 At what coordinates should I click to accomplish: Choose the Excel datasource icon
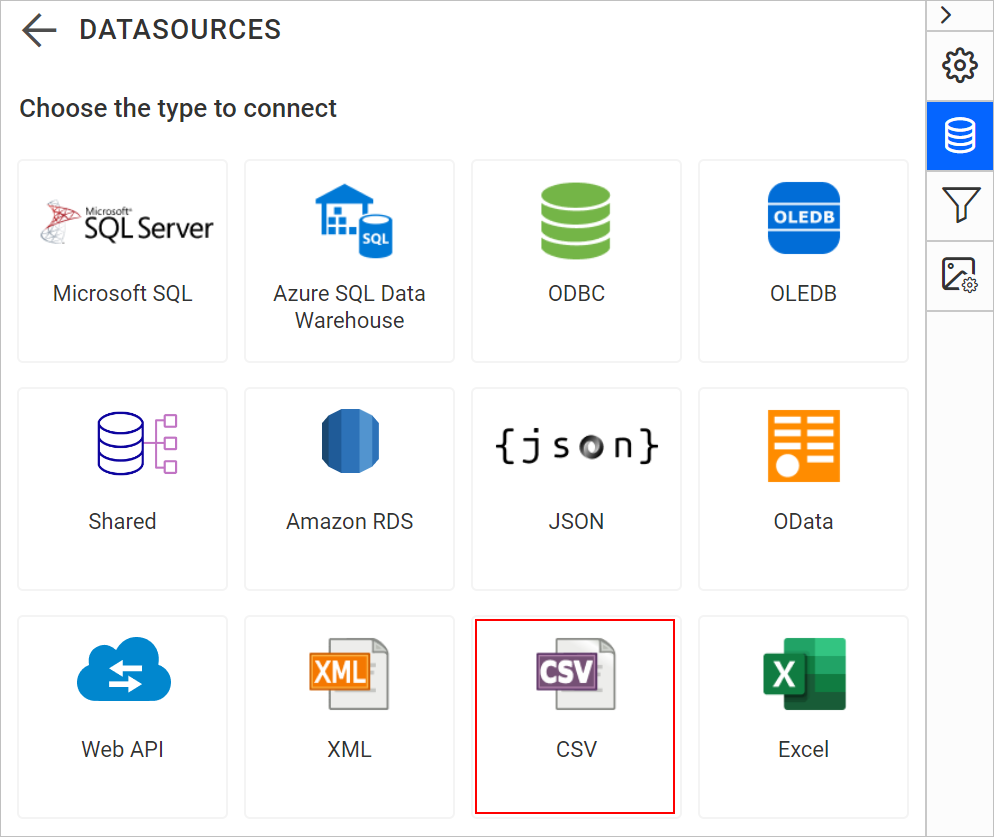tap(803, 673)
